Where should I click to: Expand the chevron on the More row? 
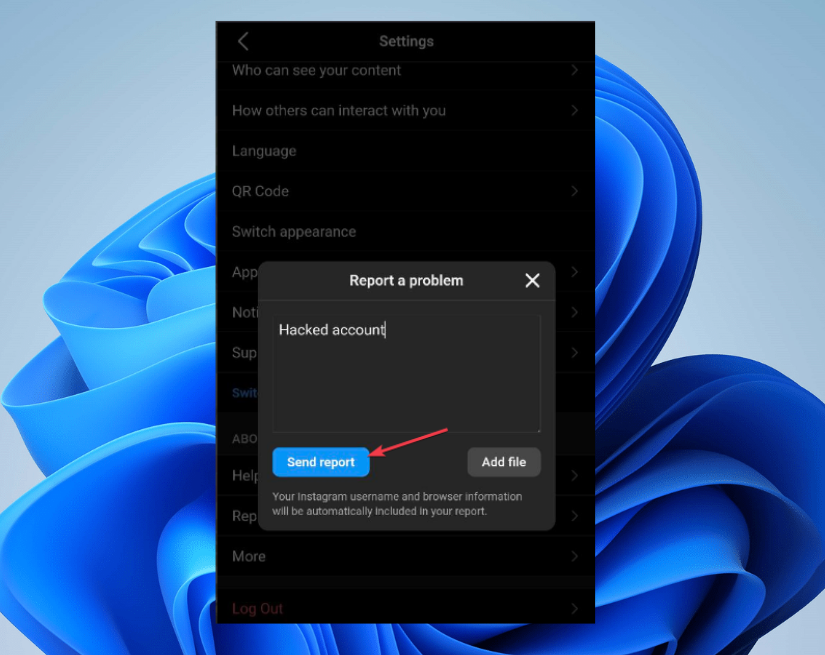click(575, 556)
